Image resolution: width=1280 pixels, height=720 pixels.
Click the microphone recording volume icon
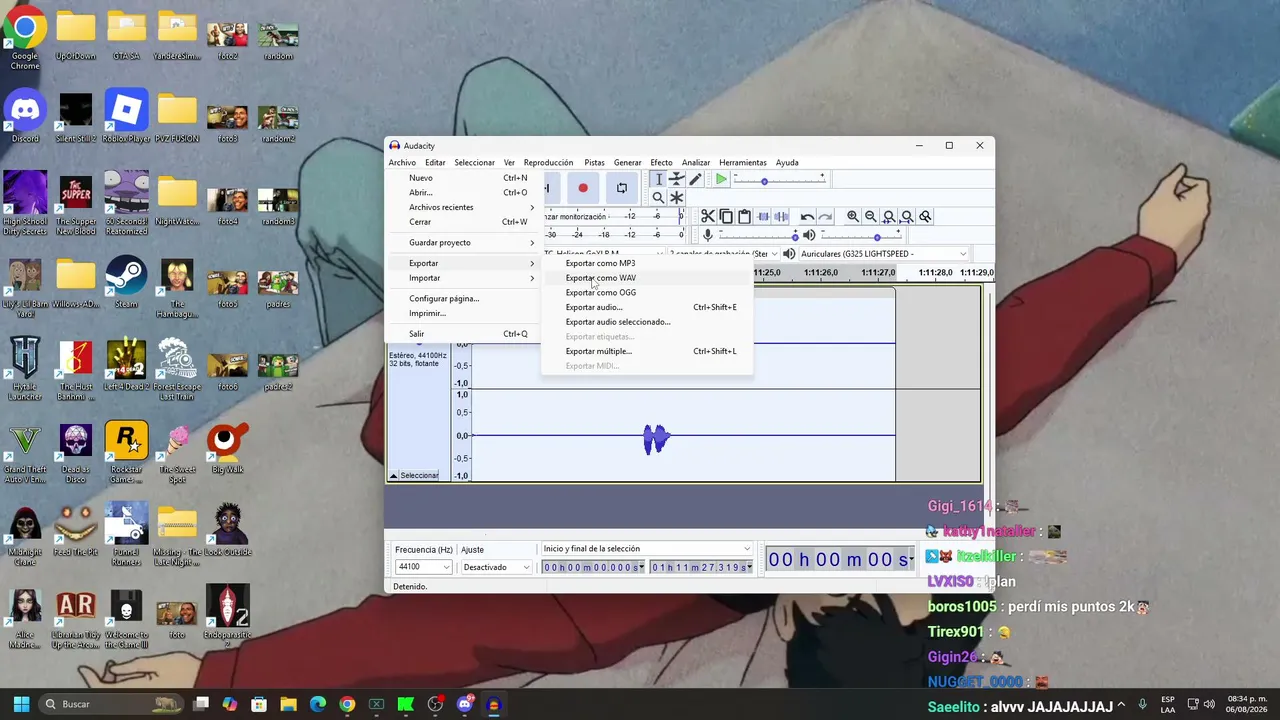pos(708,235)
